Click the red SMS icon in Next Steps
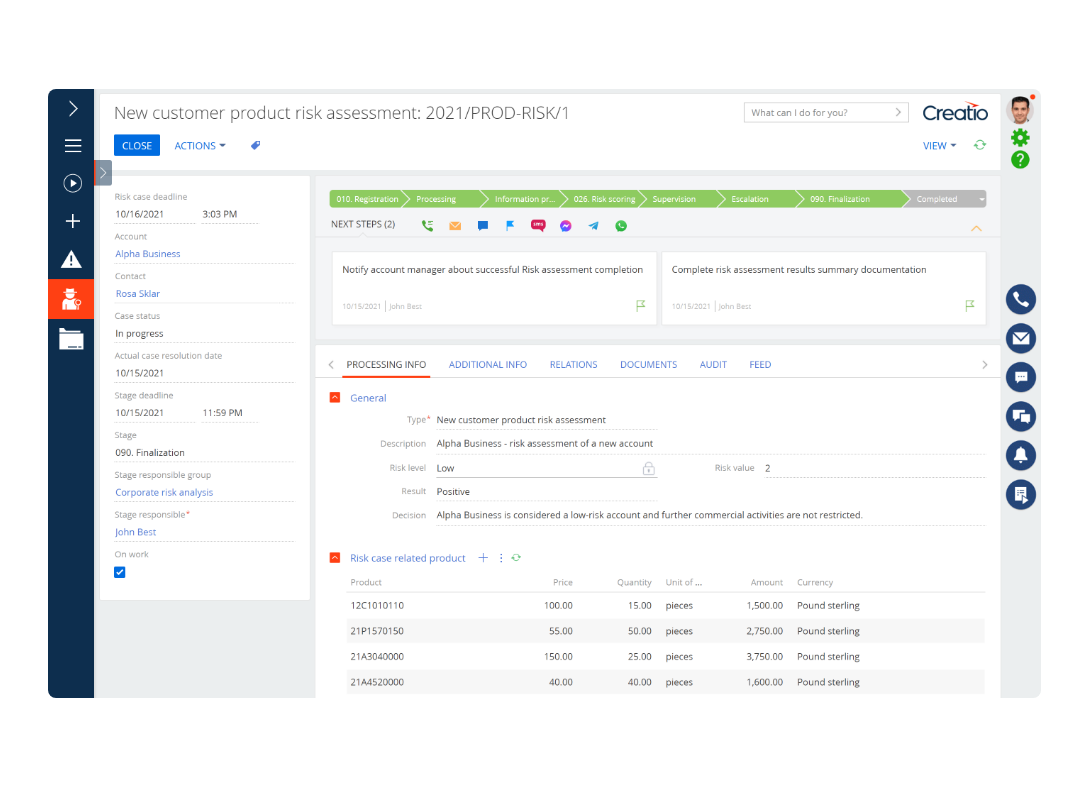Screen dimensions: 1082x800 538,226
